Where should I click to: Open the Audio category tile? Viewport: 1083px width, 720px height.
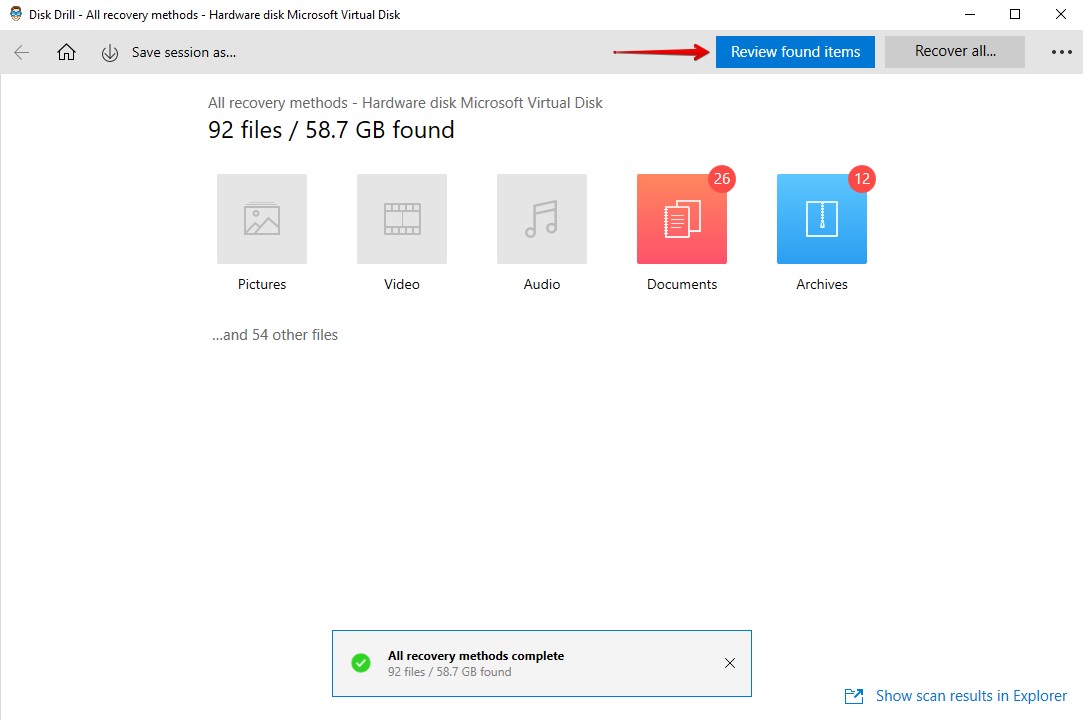[542, 219]
